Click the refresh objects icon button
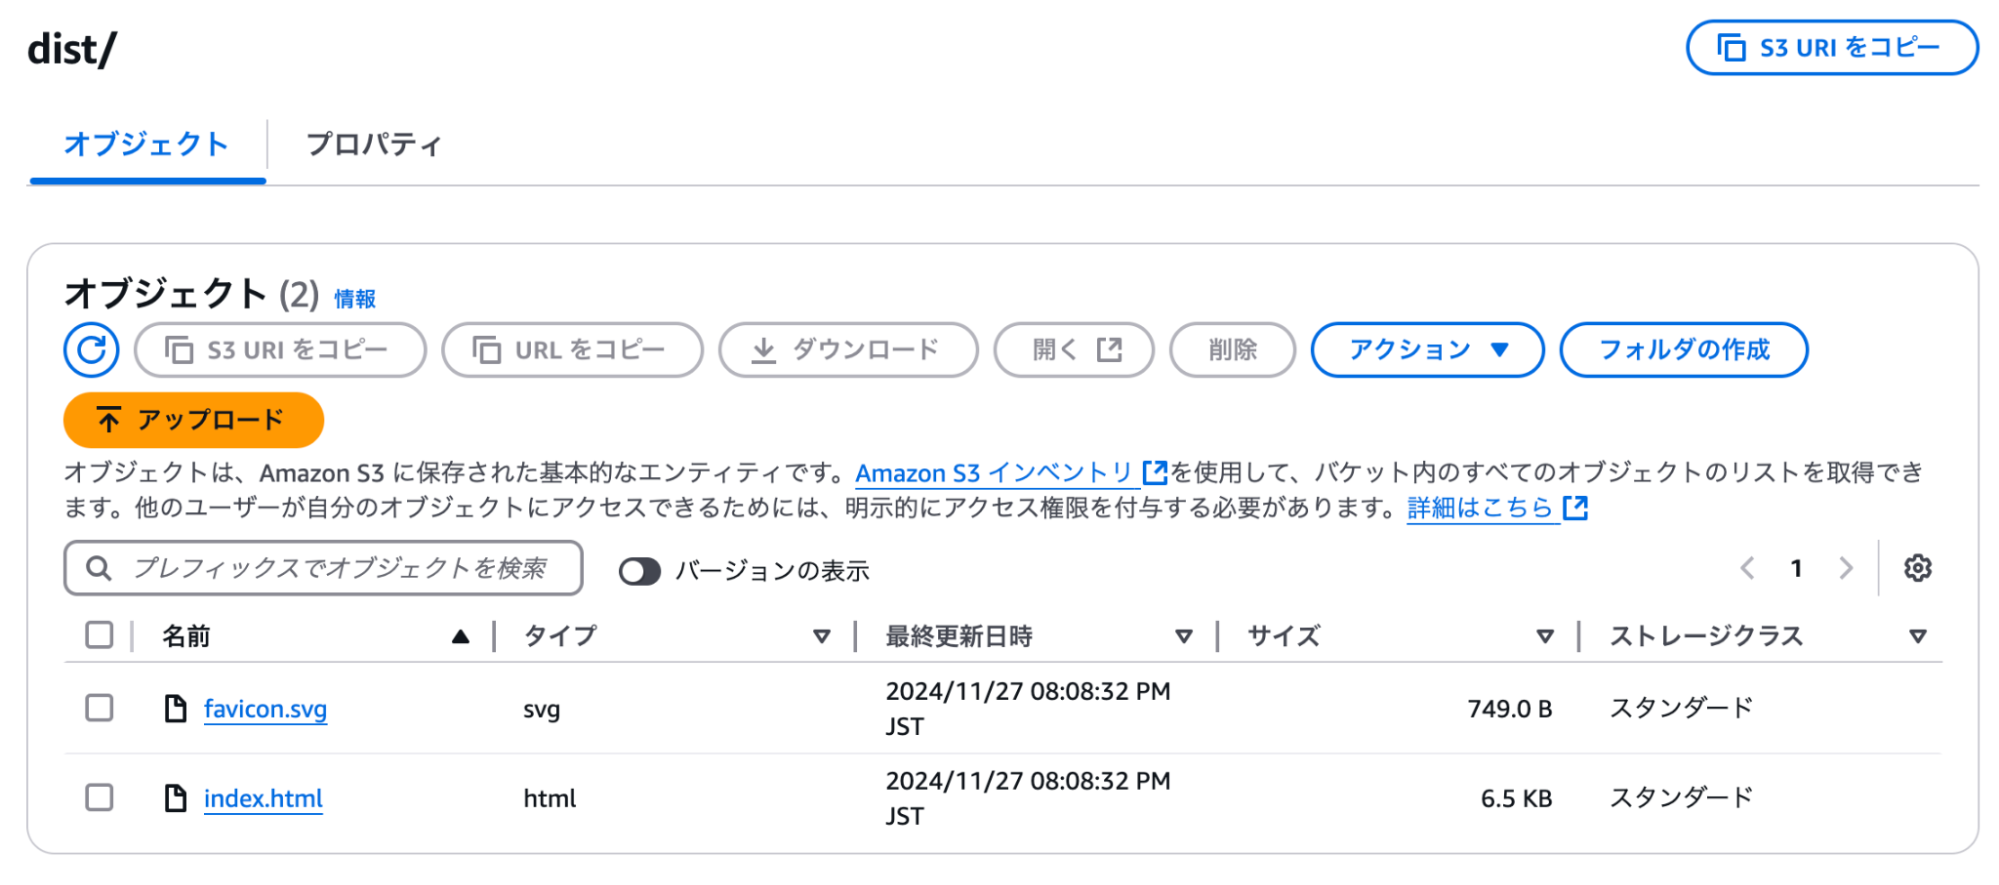This screenshot has height=885, width=1999. [x=91, y=350]
